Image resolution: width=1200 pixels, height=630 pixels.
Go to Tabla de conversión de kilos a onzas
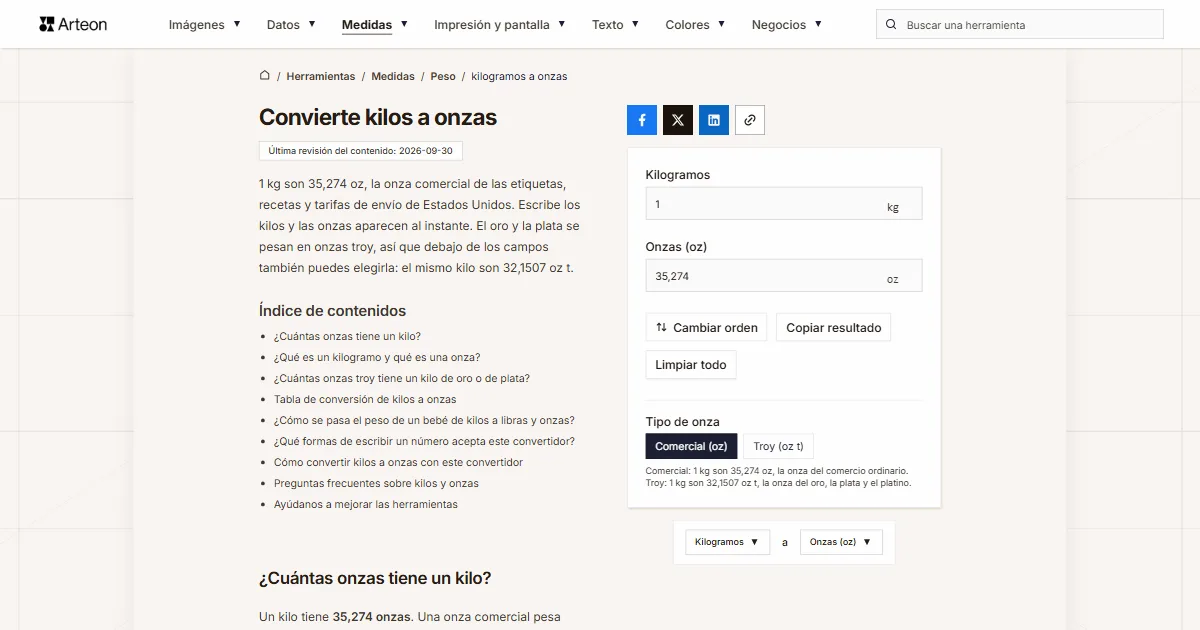[365, 400]
